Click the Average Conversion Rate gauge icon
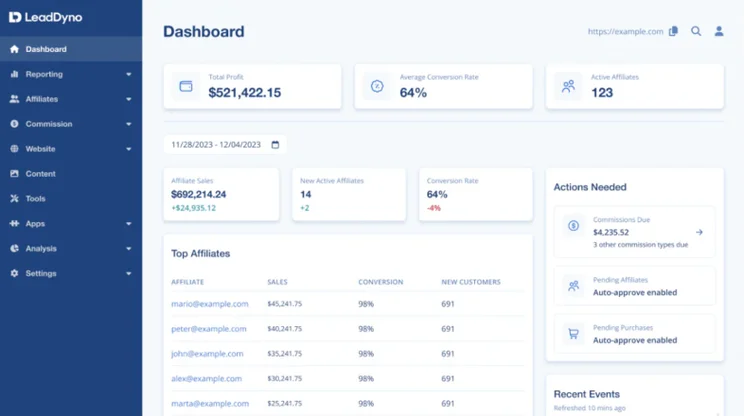The image size is (744, 416). point(377,86)
